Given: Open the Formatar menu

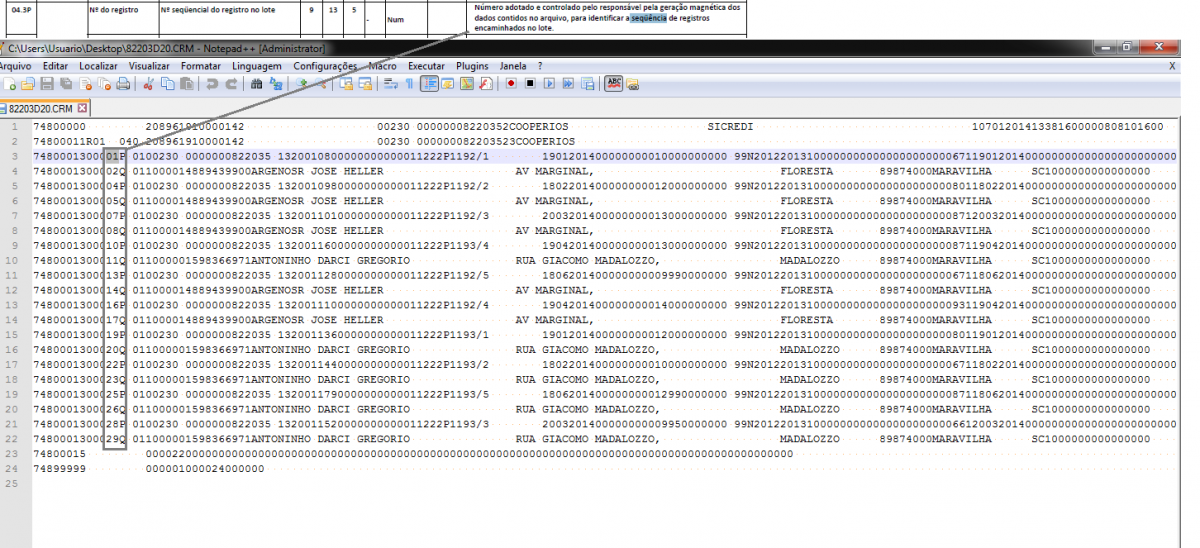Looking at the screenshot, I should (202, 65).
